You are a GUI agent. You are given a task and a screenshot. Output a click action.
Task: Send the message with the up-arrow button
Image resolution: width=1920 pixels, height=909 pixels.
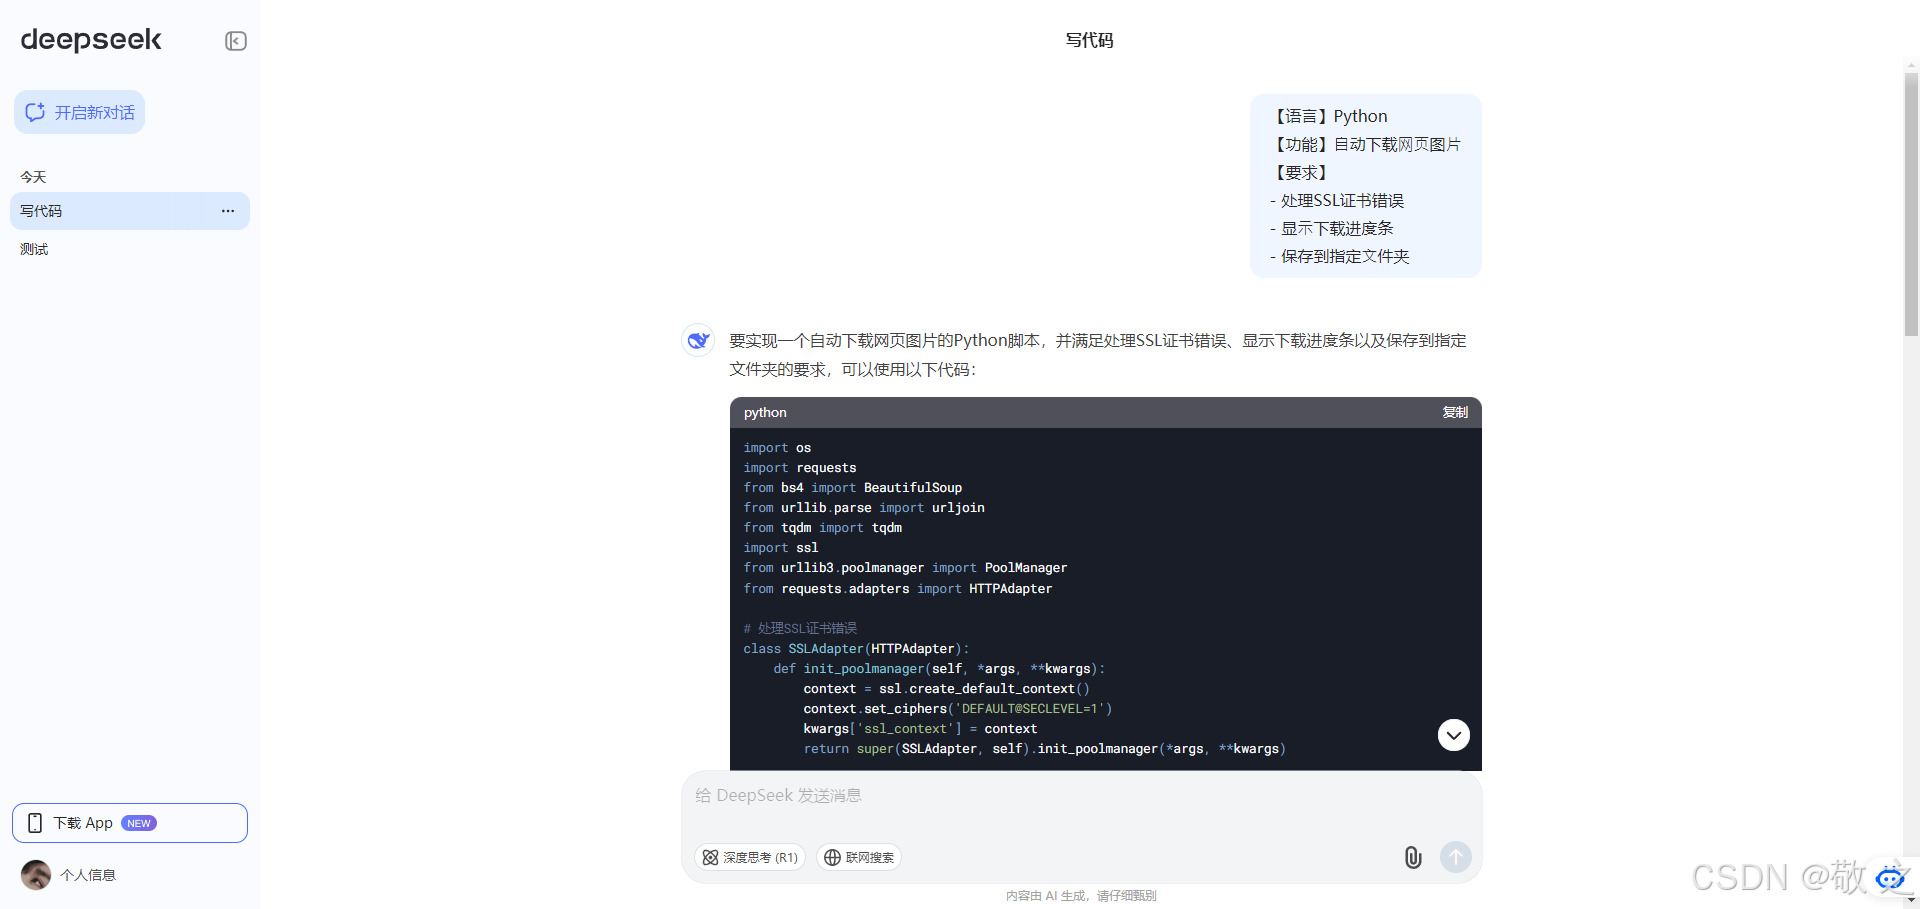pos(1456,857)
